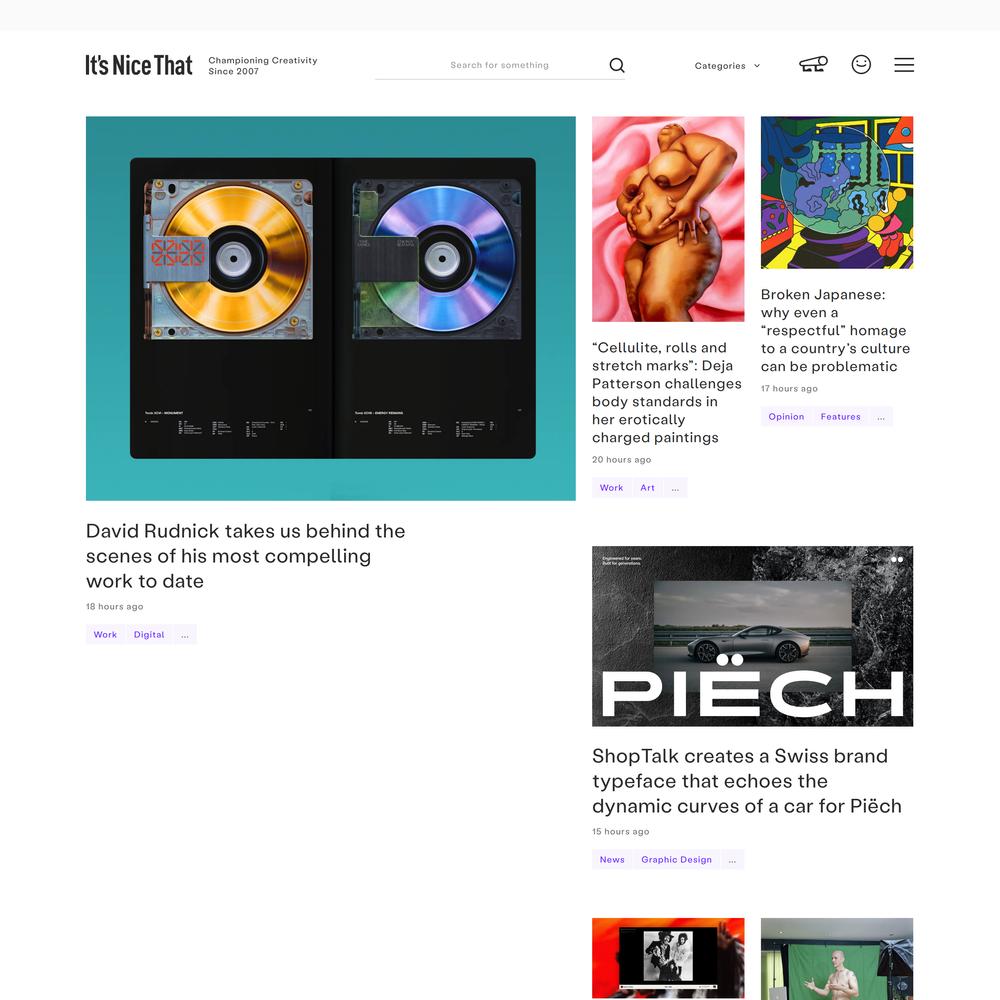The image size is (1000, 1000).
Task: Open the Piëch car article thumbnail
Action: [x=753, y=636]
